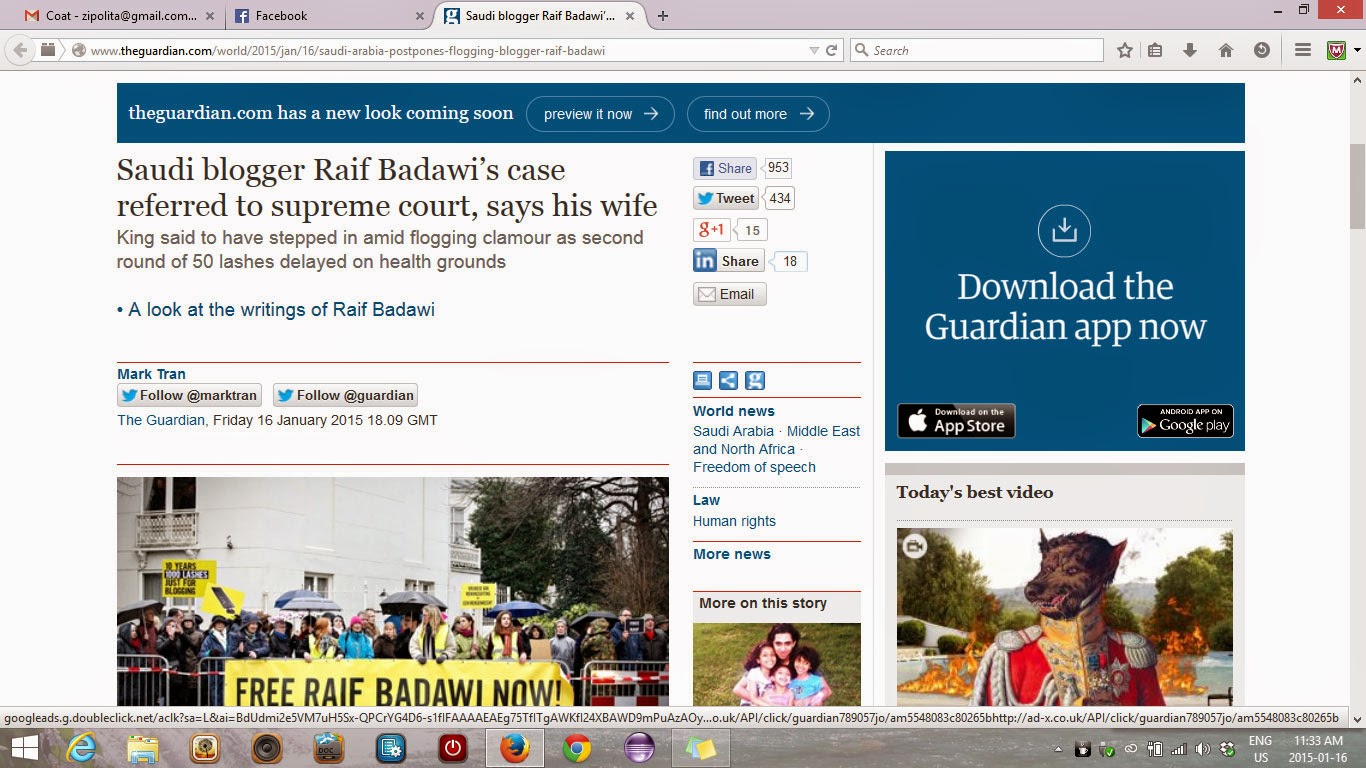Click the blue share icon above World news
Image resolution: width=1366 pixels, height=768 pixels.
pyautogui.click(x=729, y=380)
